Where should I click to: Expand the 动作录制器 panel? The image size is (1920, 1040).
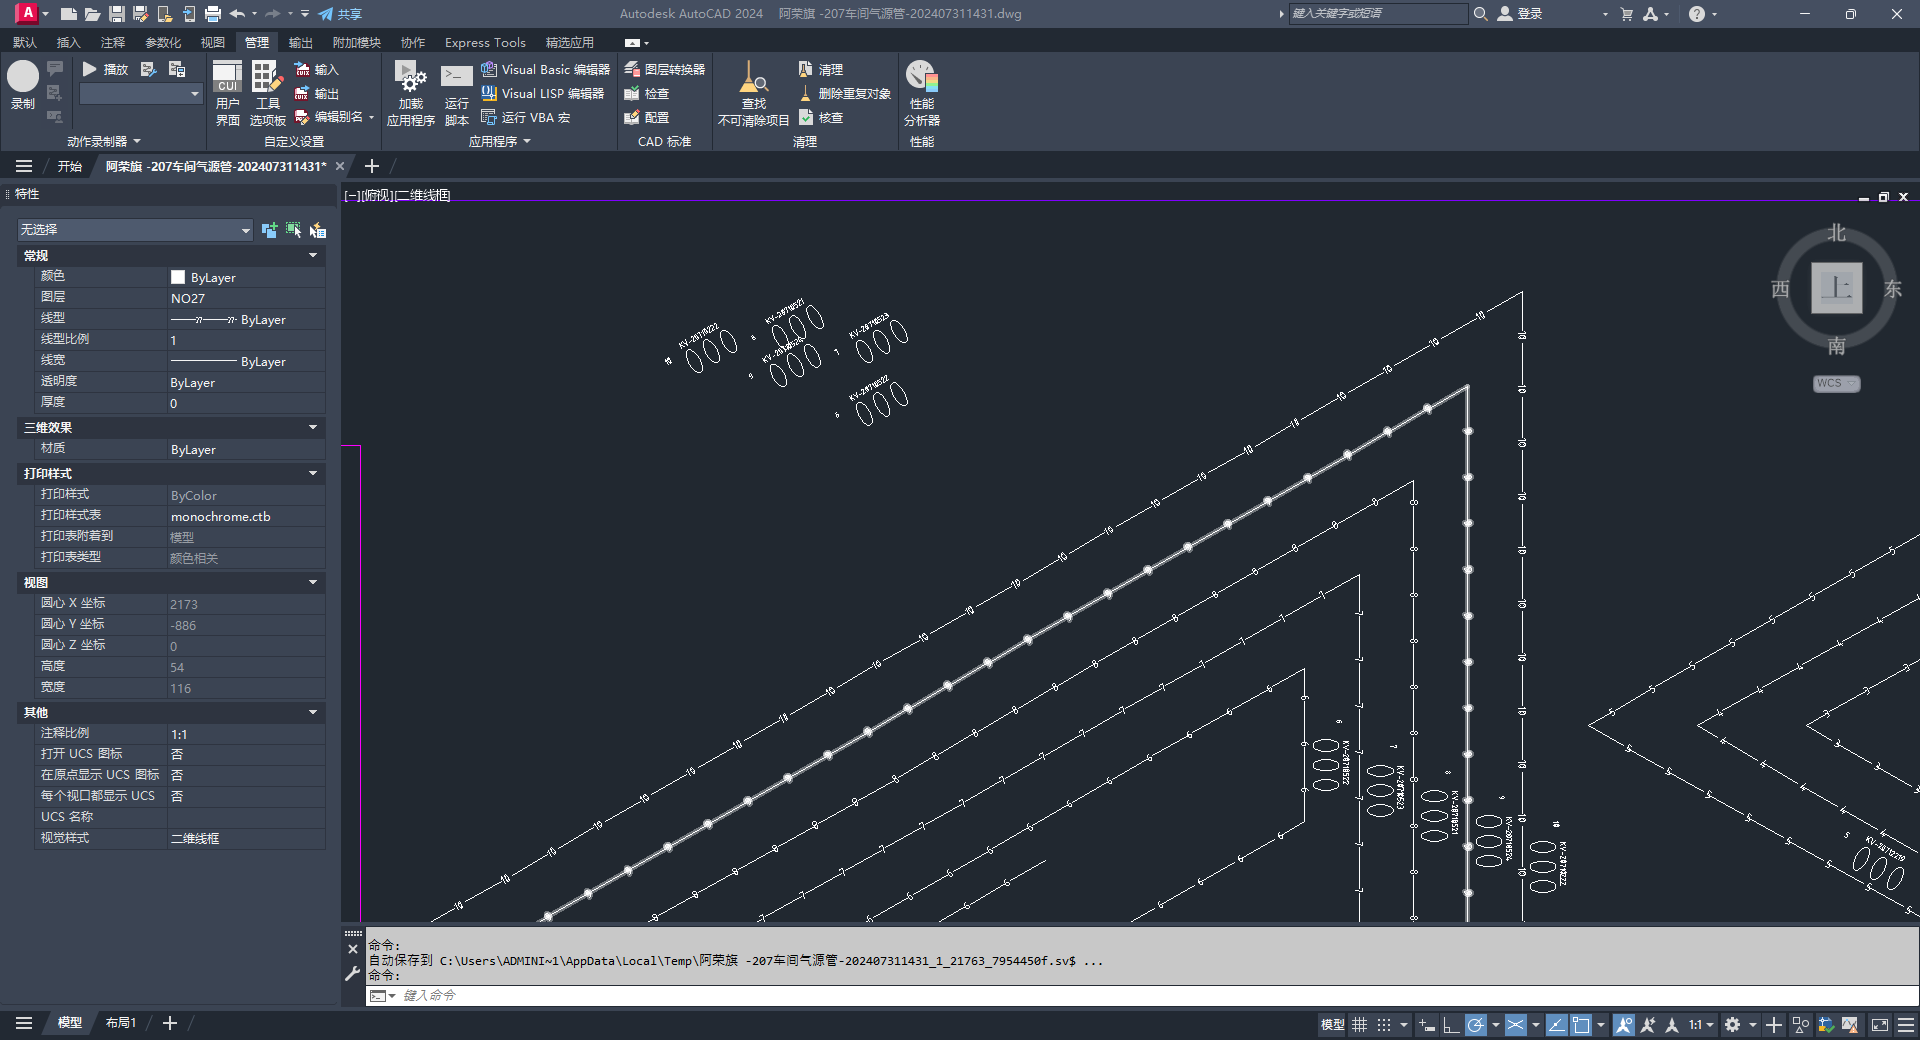pos(103,142)
